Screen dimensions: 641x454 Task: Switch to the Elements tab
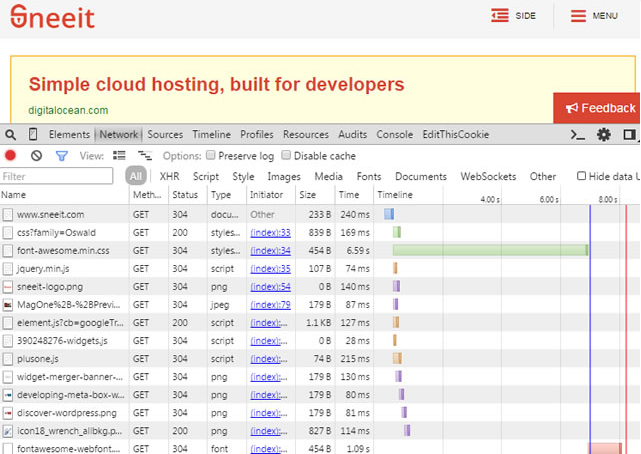[69, 134]
